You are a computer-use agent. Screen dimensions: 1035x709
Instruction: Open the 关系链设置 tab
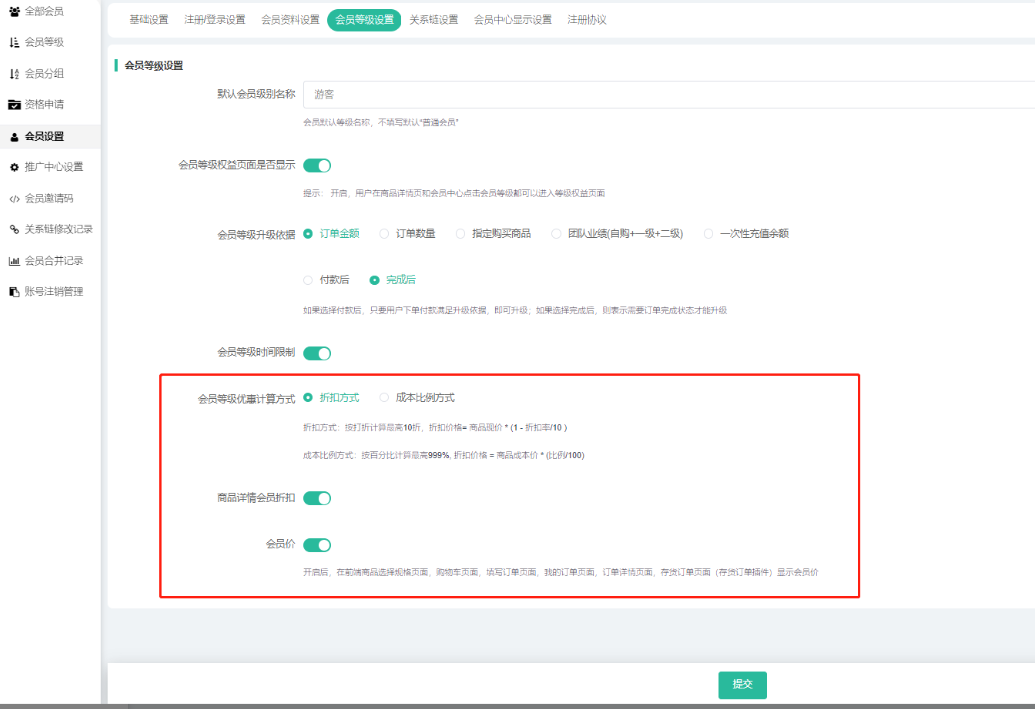434,20
